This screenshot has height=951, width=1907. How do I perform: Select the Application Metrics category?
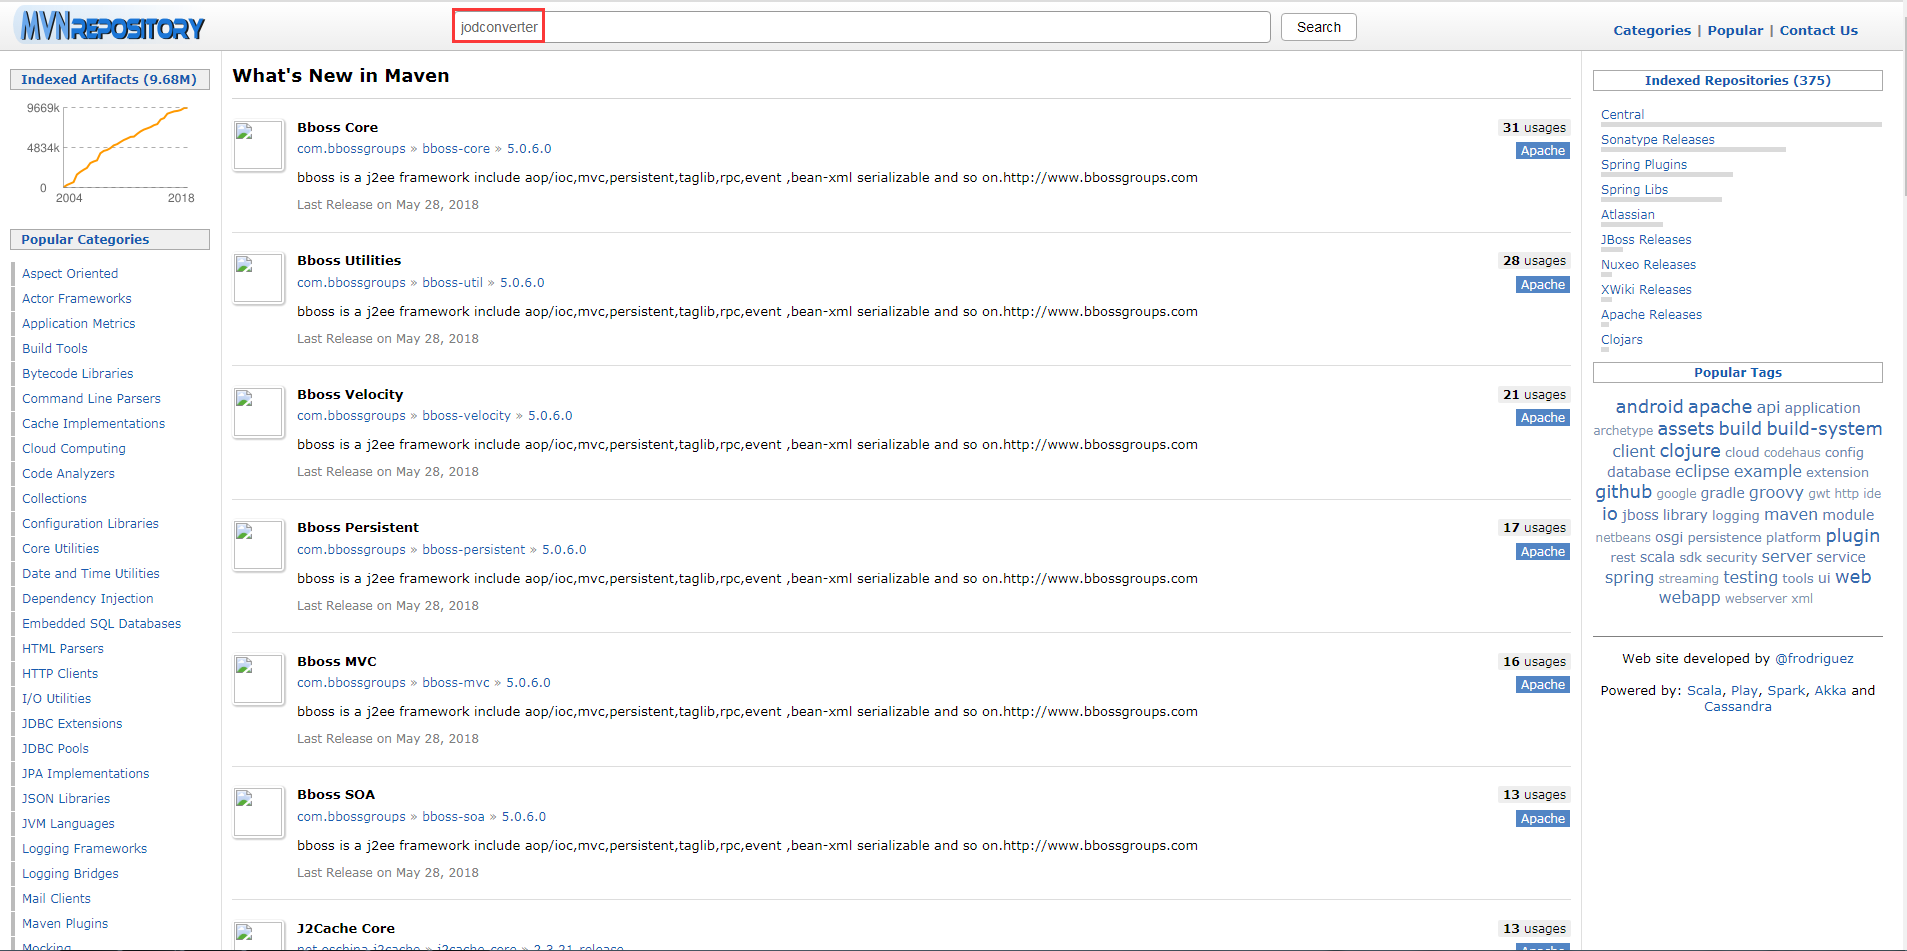click(x=79, y=323)
